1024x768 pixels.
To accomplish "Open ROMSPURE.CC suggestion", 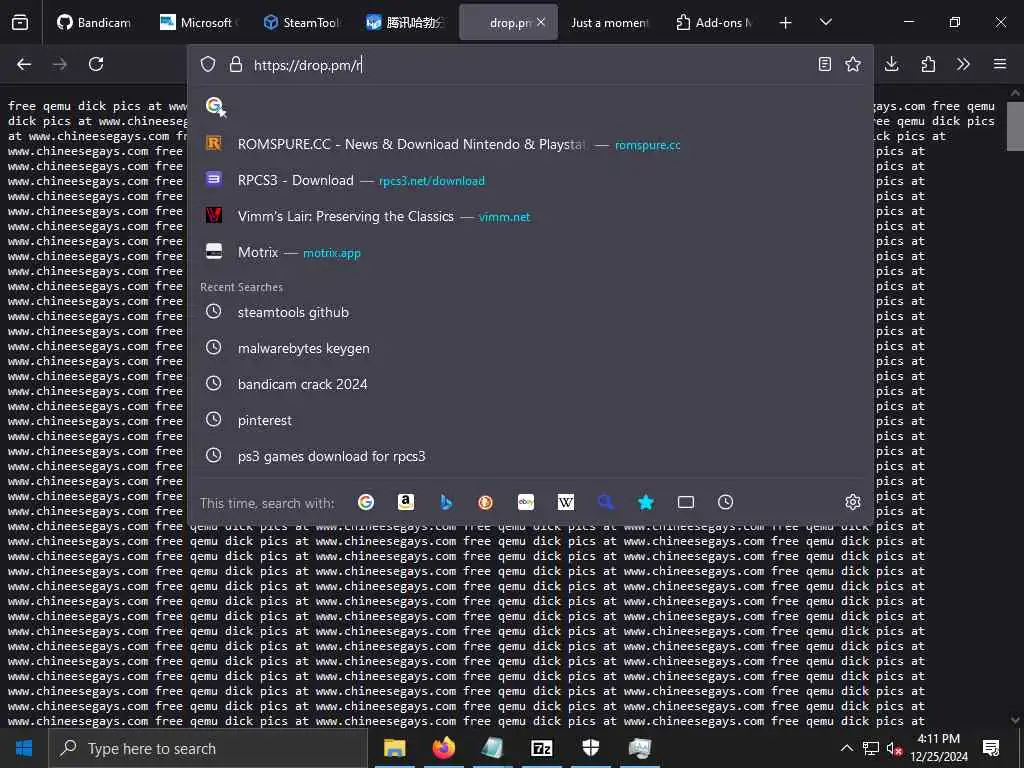I will 530,144.
